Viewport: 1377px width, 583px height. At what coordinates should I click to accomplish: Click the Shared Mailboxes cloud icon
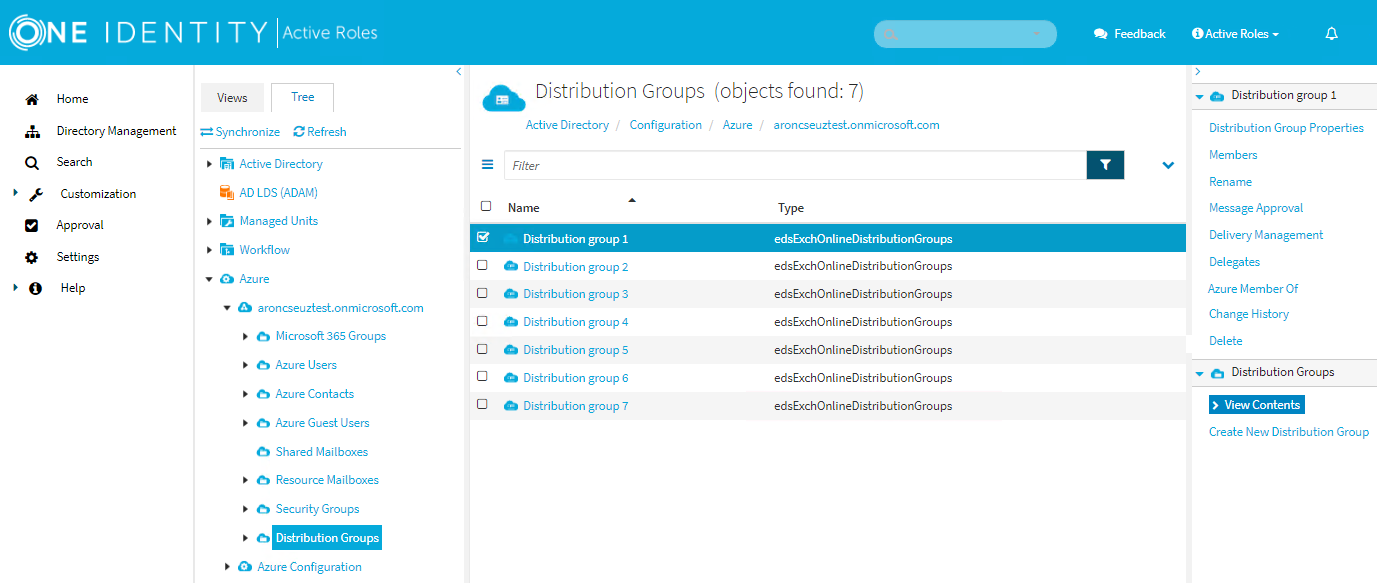(263, 452)
